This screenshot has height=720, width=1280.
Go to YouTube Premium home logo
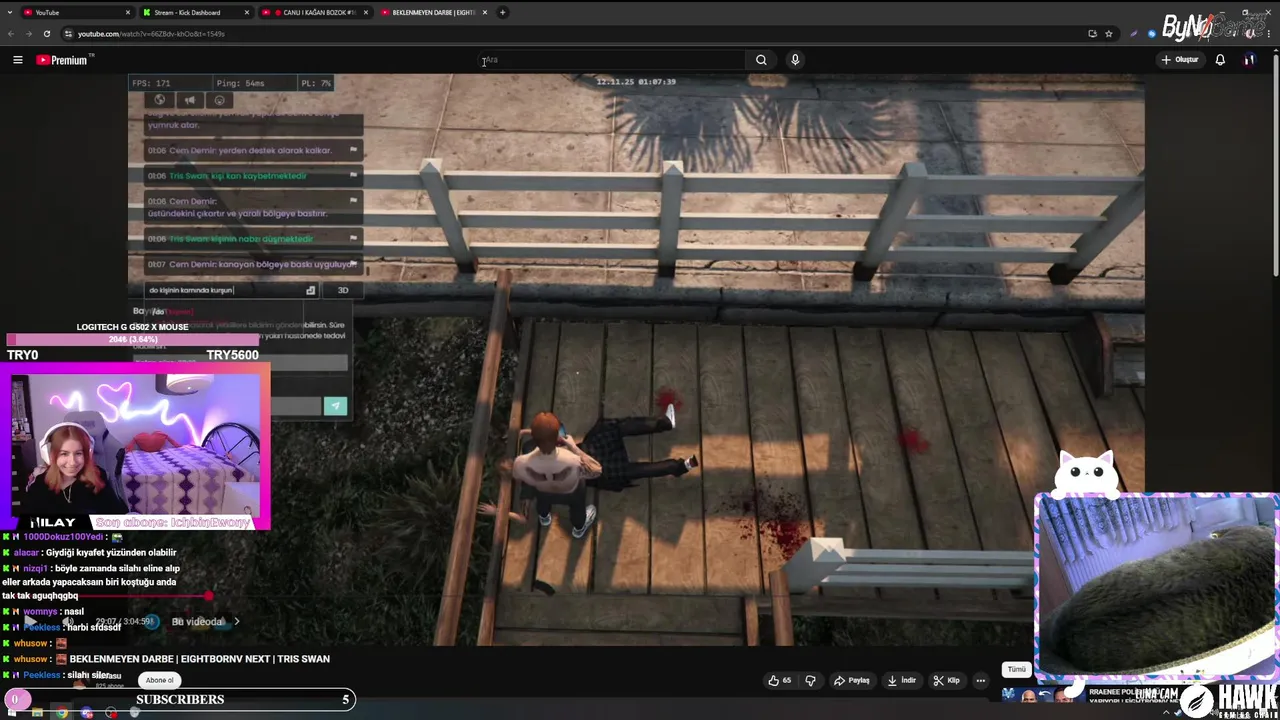[x=63, y=60]
